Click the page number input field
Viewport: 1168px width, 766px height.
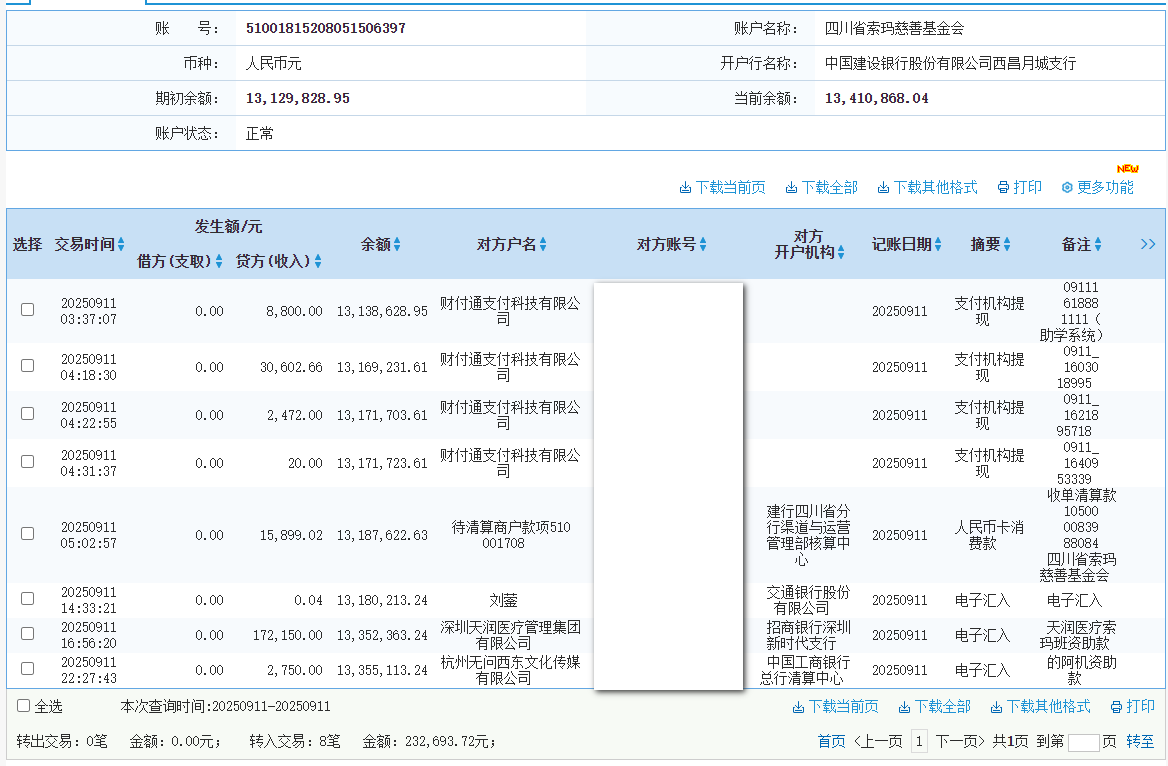[x=1083, y=742]
